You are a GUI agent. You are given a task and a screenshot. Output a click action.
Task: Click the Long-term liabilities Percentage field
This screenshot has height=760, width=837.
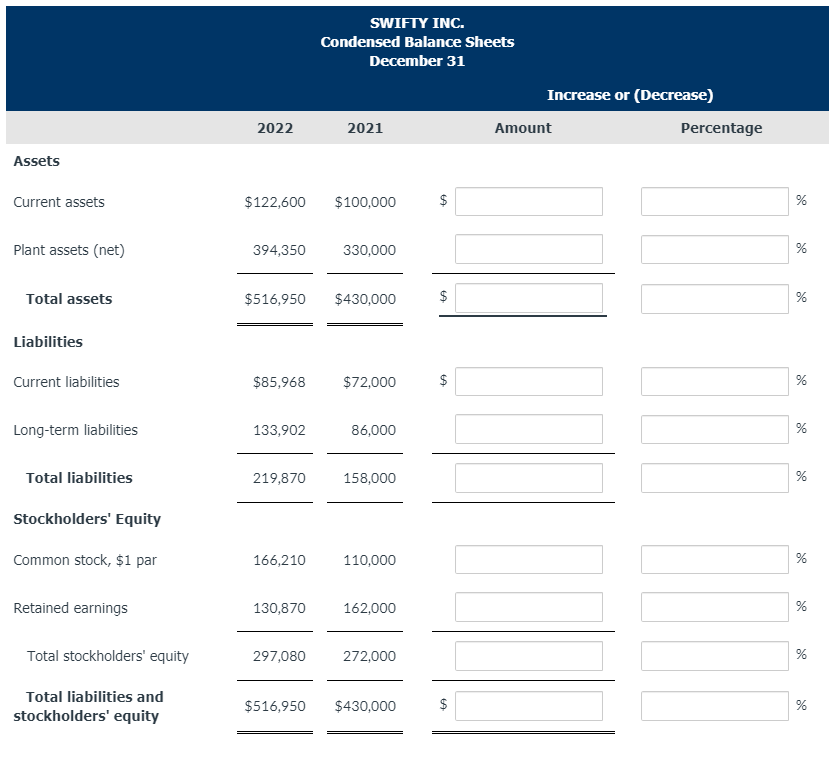coord(714,428)
